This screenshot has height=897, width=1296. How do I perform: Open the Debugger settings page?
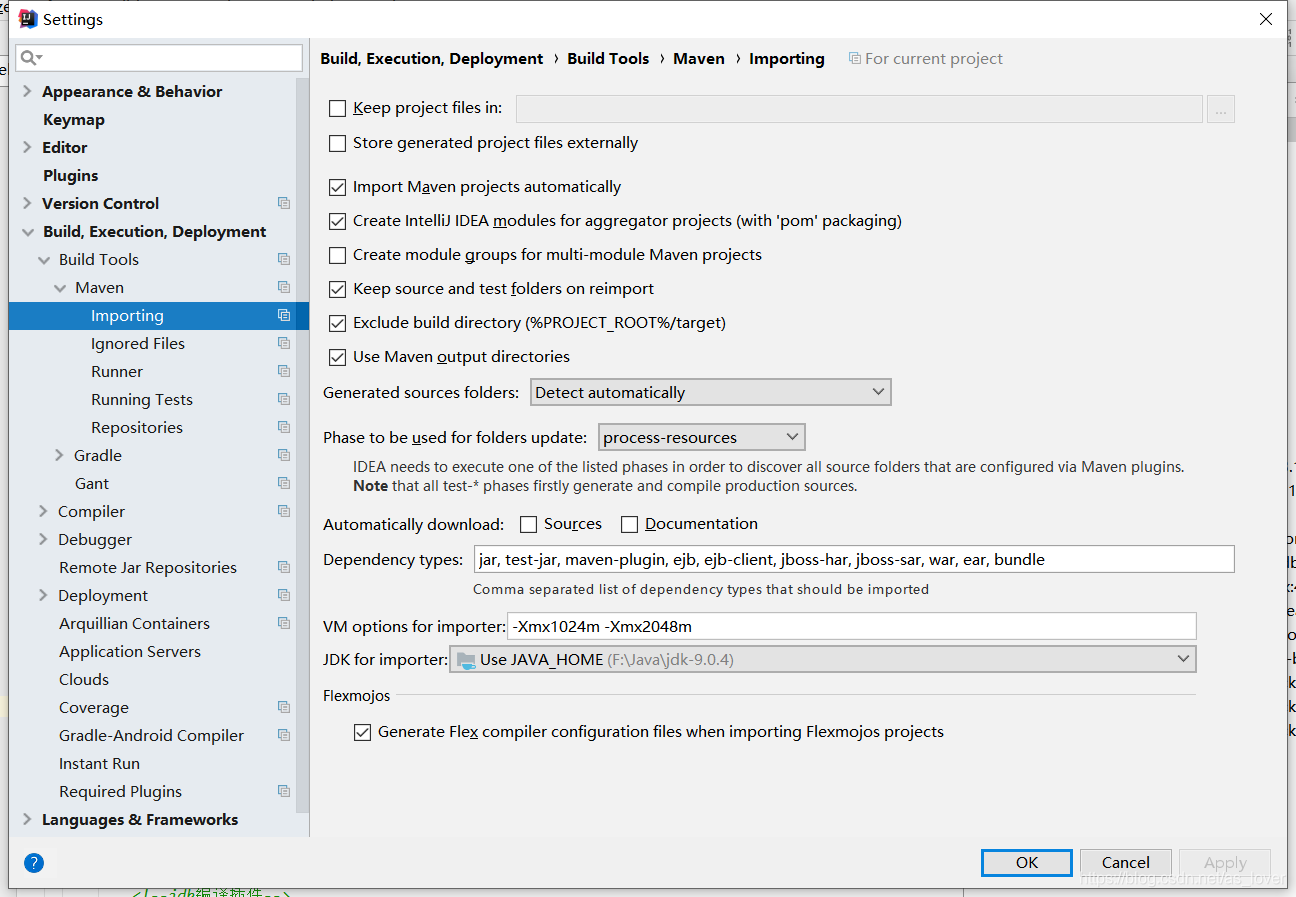coord(95,539)
